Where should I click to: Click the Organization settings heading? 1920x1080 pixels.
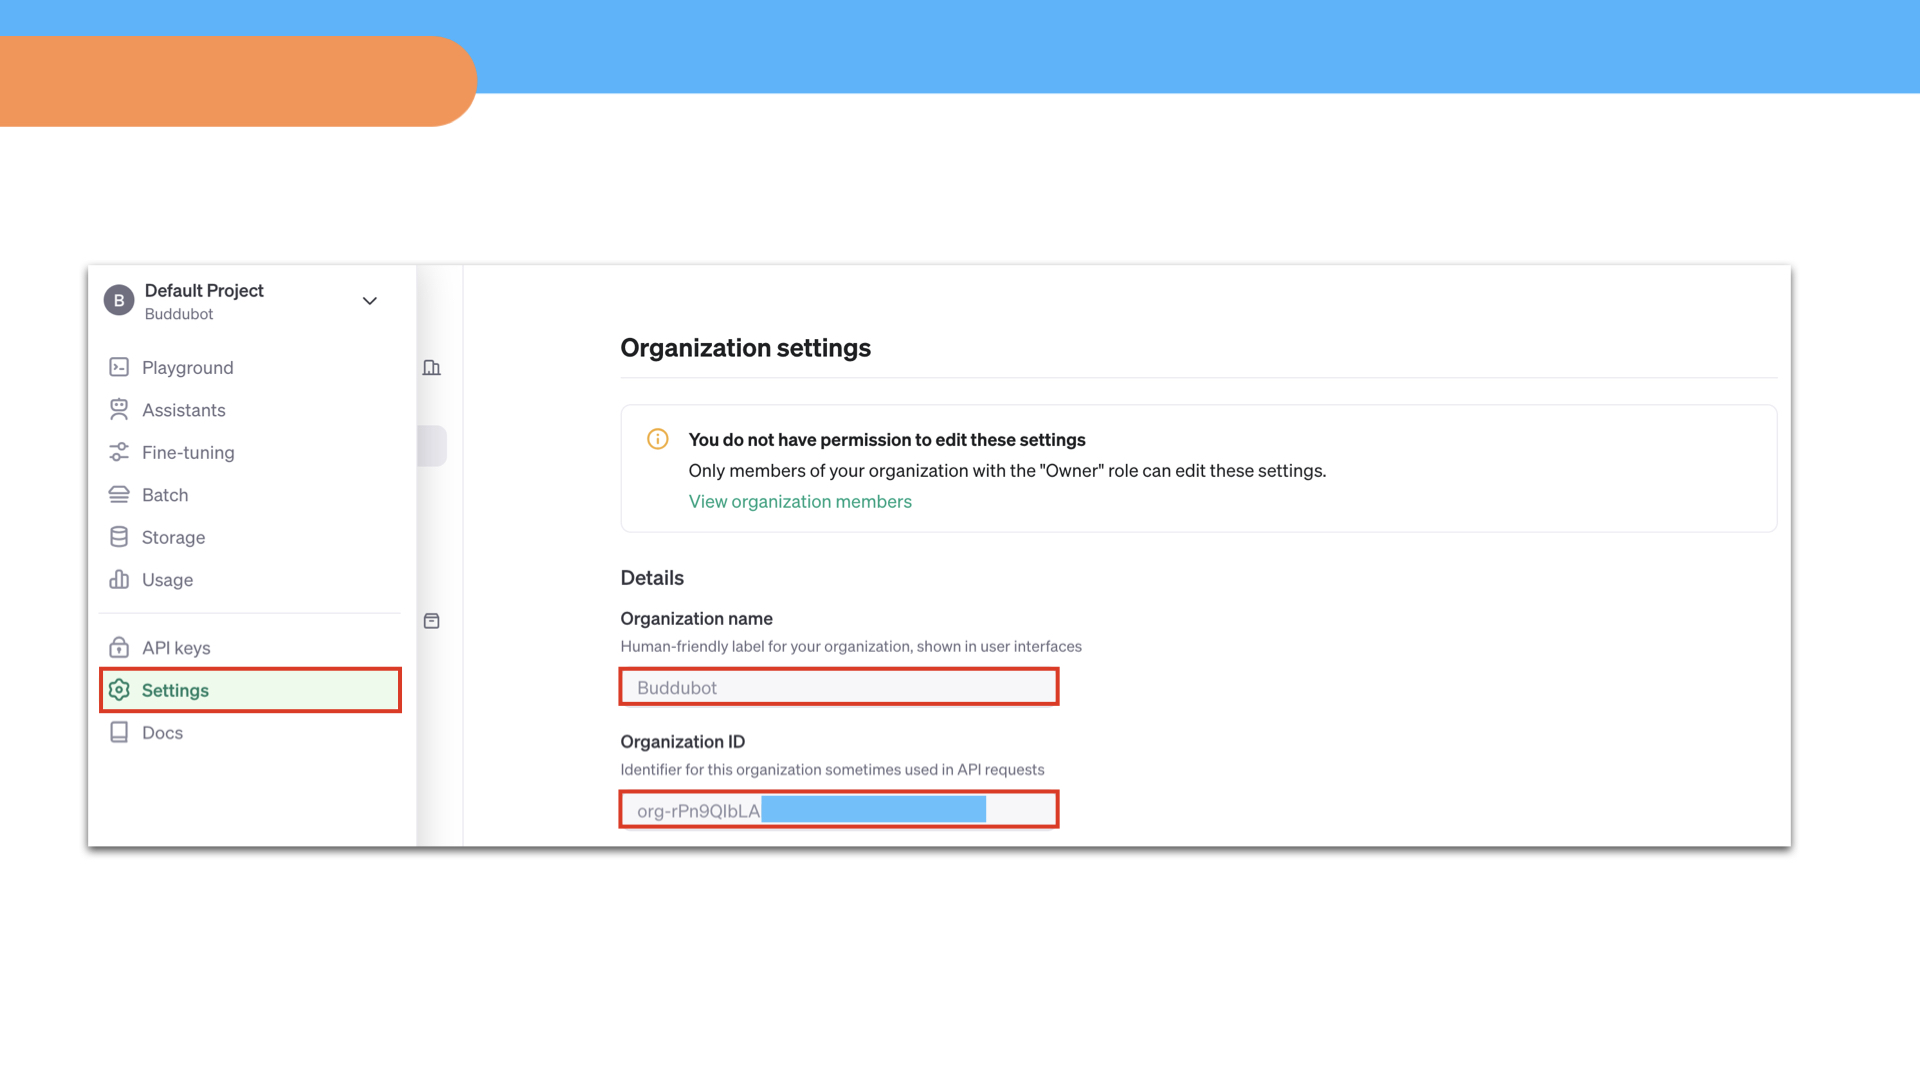pos(745,347)
